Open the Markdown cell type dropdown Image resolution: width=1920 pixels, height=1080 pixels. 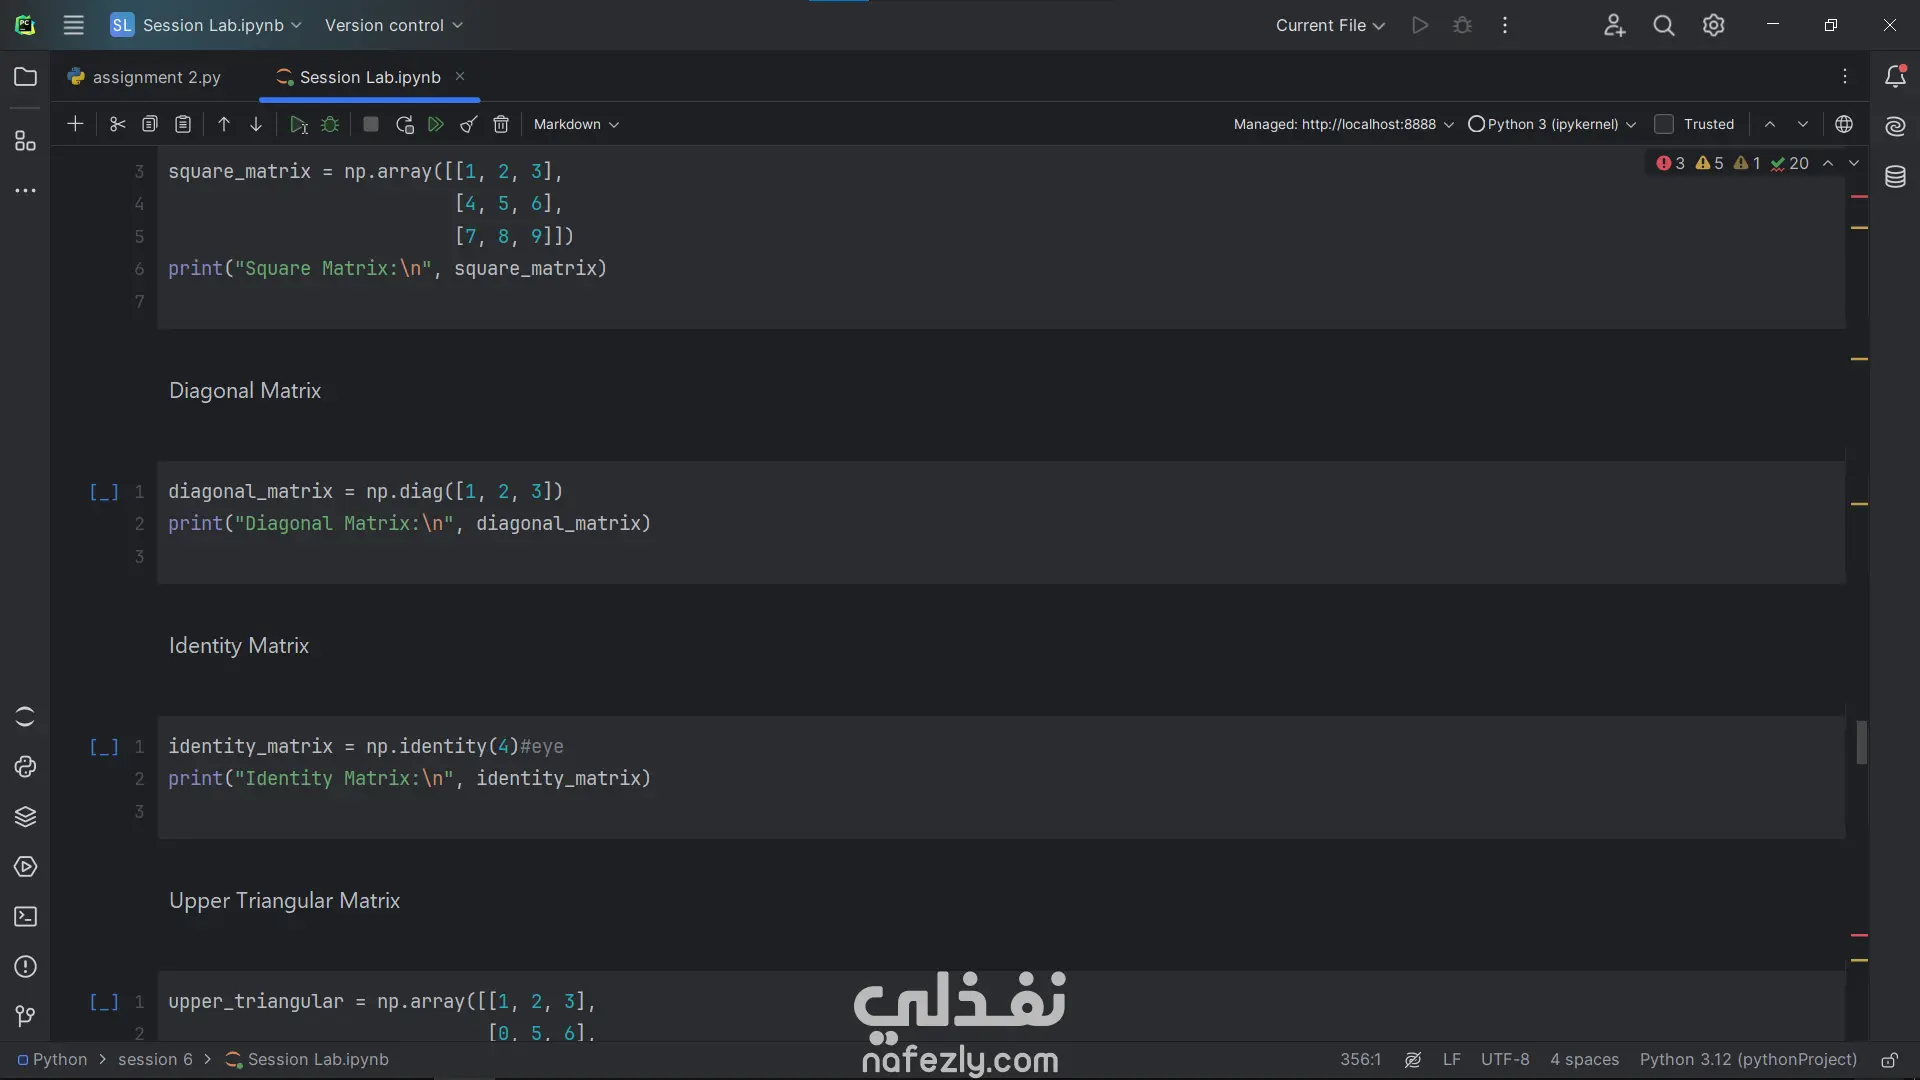[576, 125]
